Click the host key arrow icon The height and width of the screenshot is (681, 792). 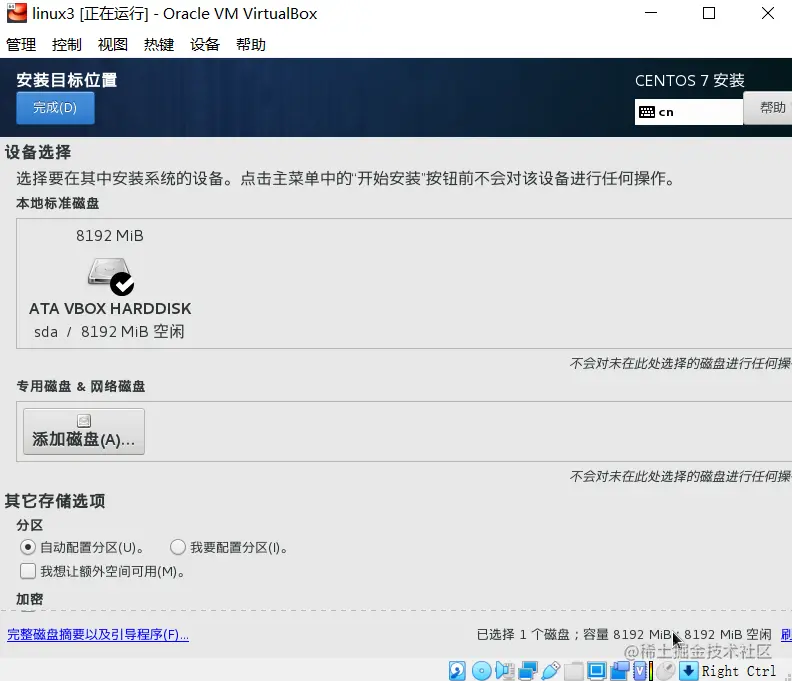click(688, 671)
